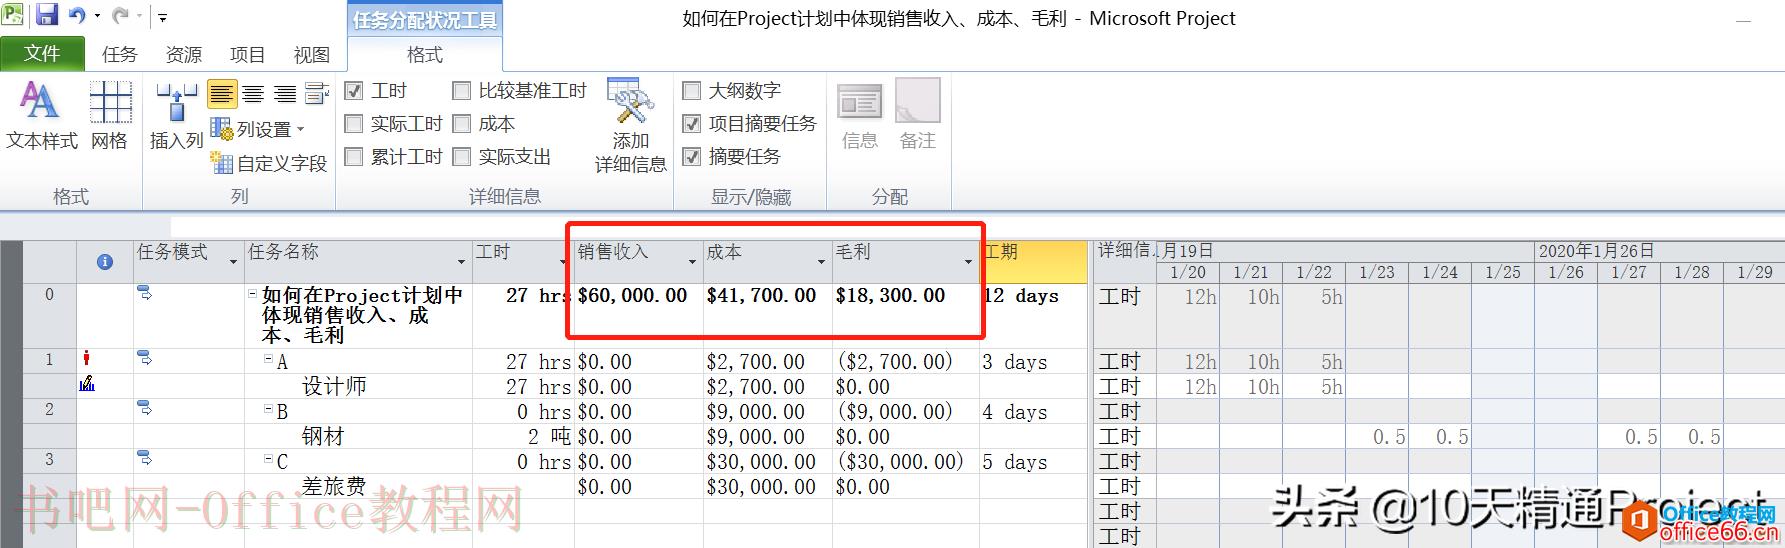Click the task mode icon for row 0
Screen dimensions: 1785x548
tap(145, 293)
